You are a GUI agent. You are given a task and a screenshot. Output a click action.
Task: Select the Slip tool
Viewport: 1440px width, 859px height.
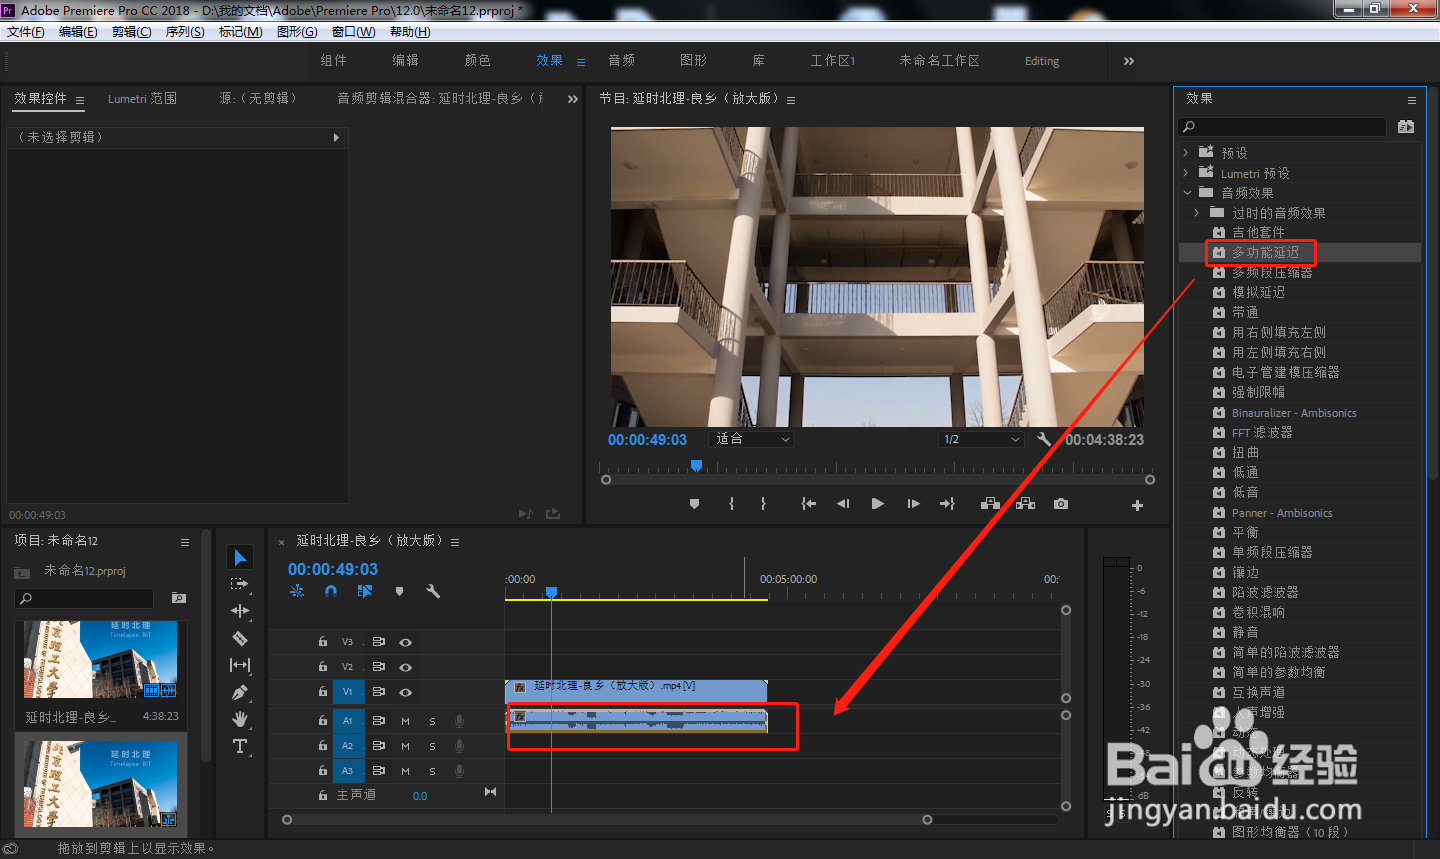point(240,665)
